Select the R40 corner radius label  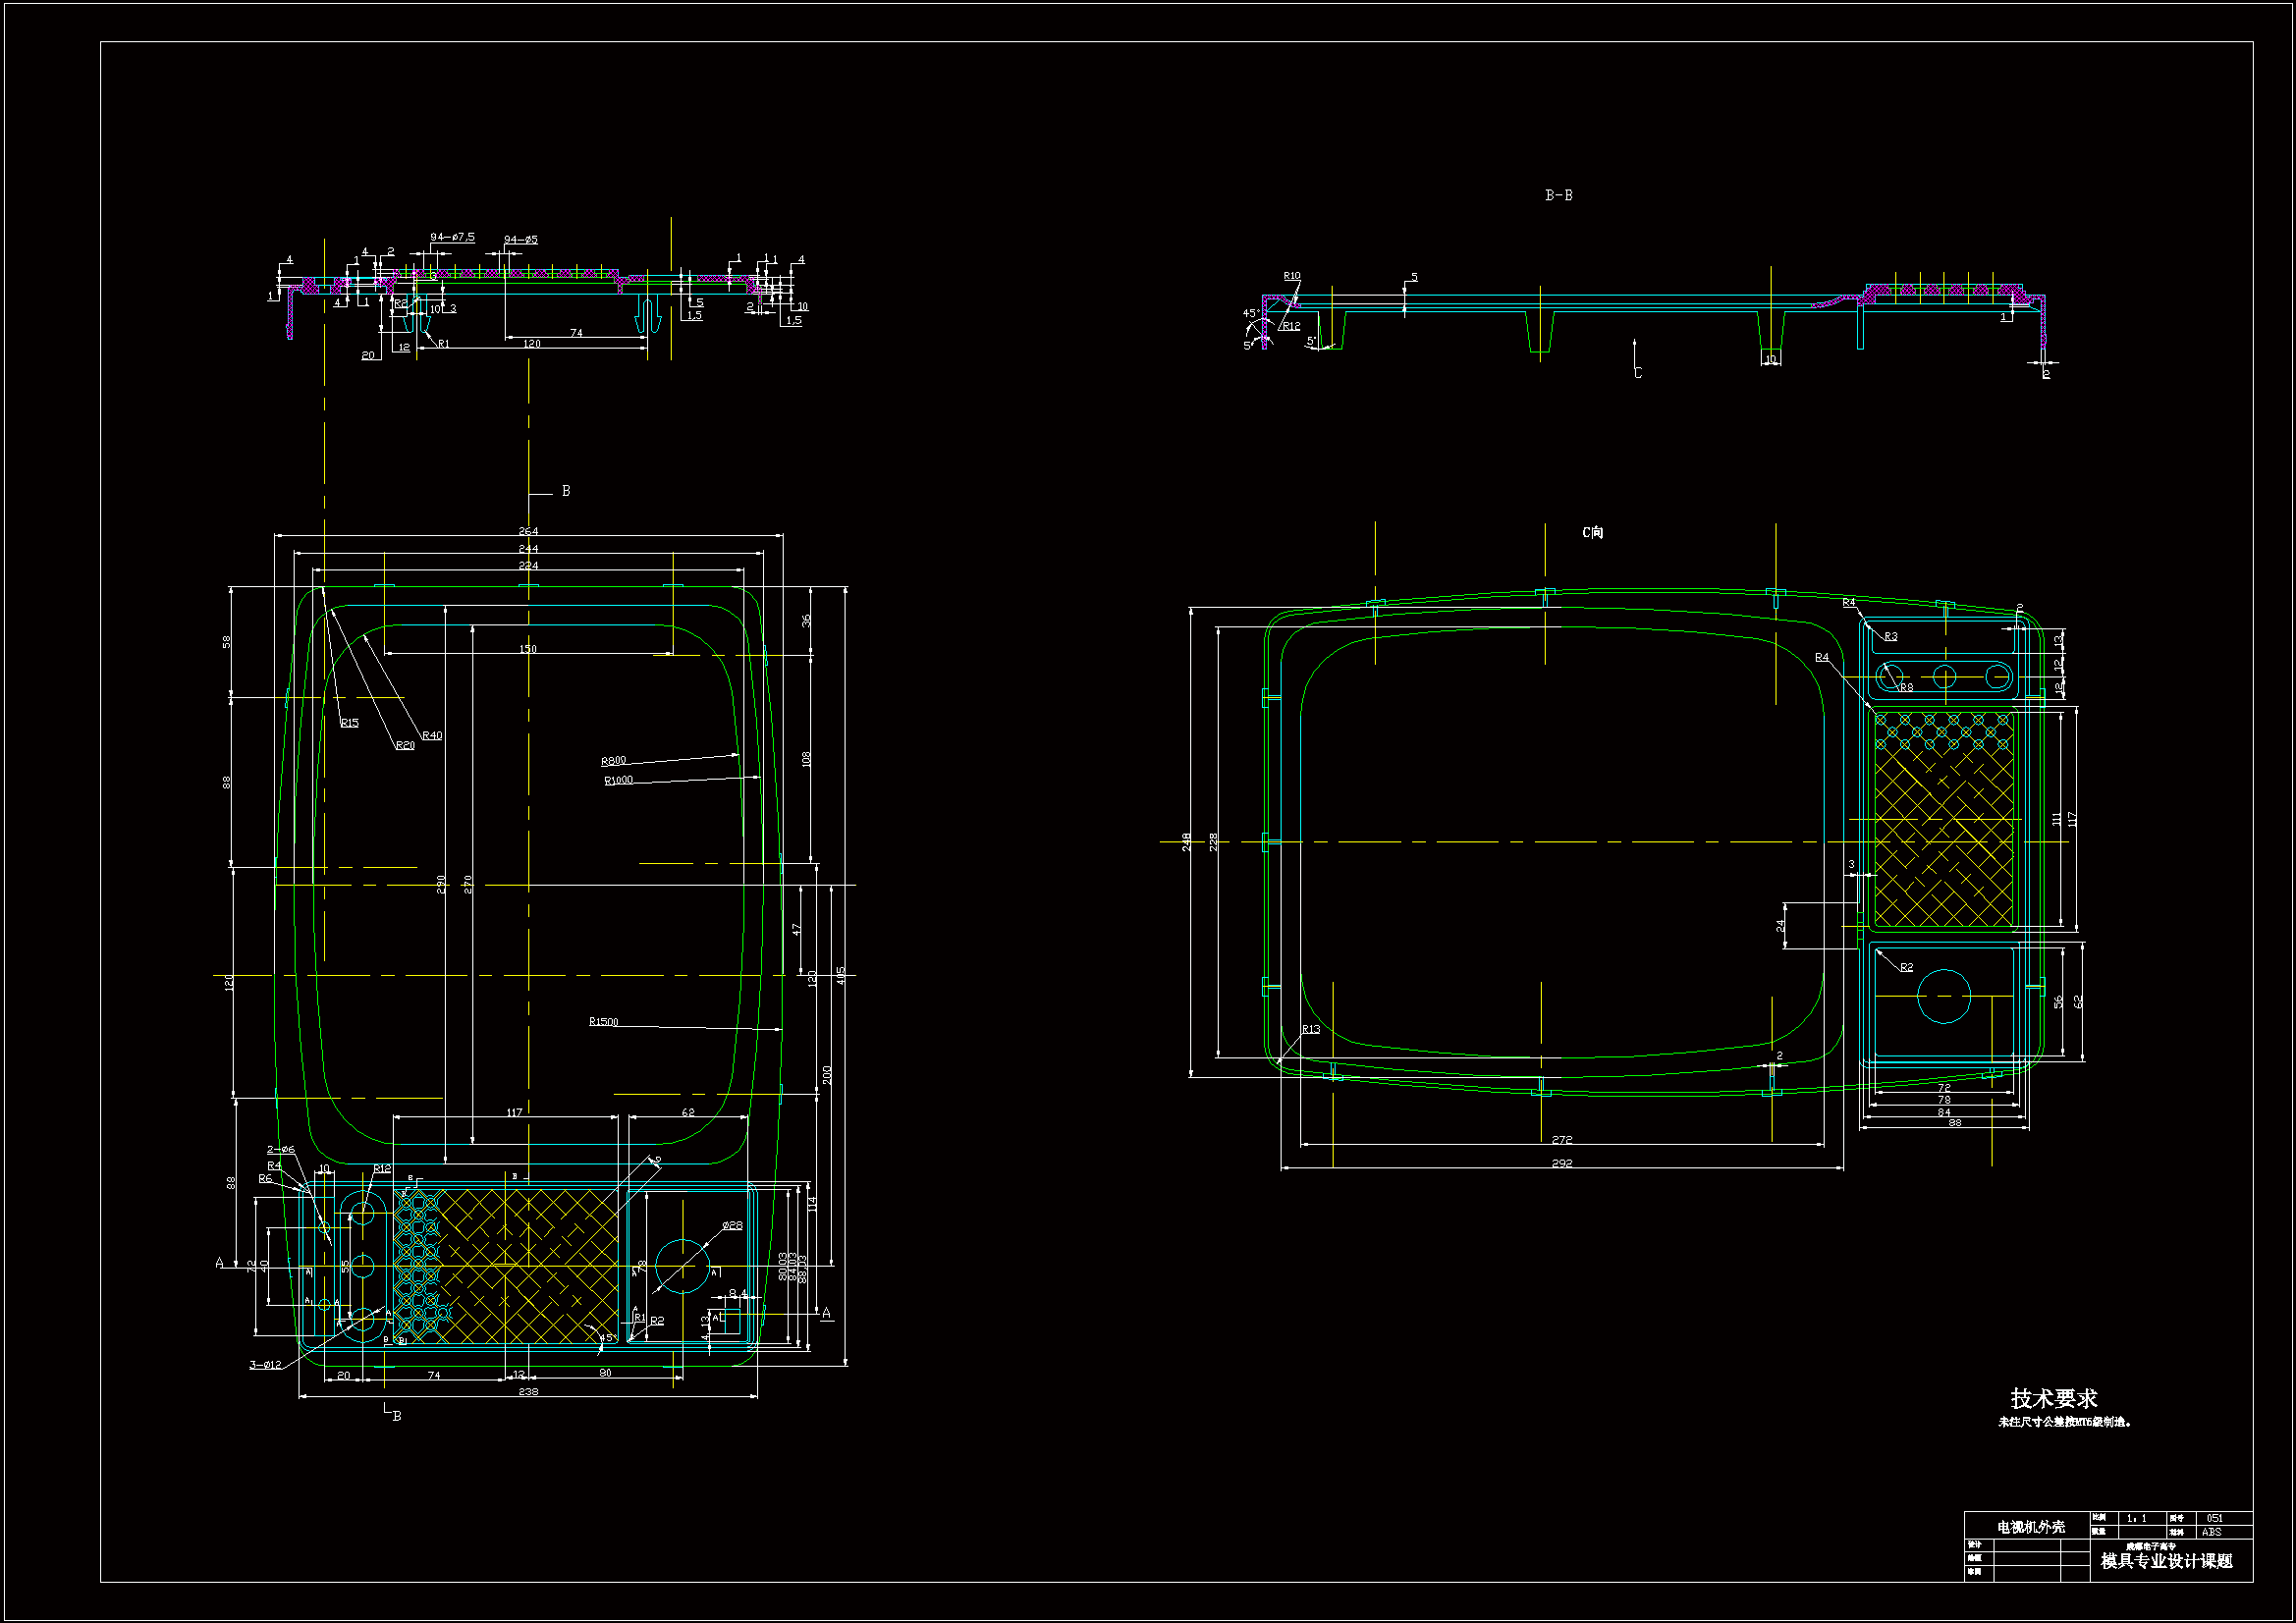432,735
